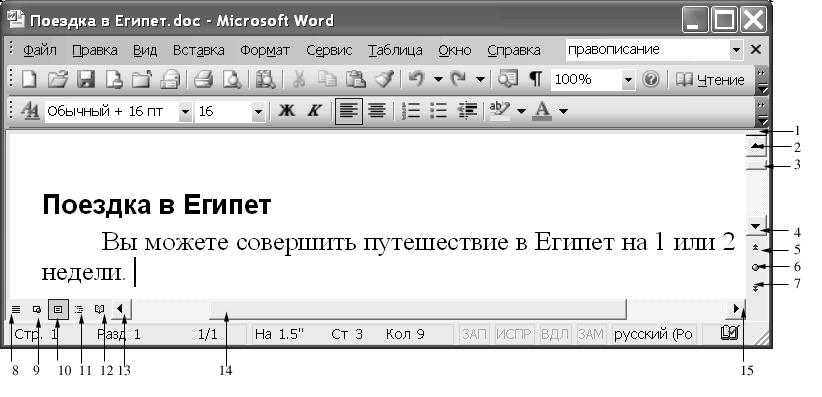Viewport: 822px width, 397px height.
Task: Click the Copy icon
Action: pyautogui.click(x=328, y=80)
